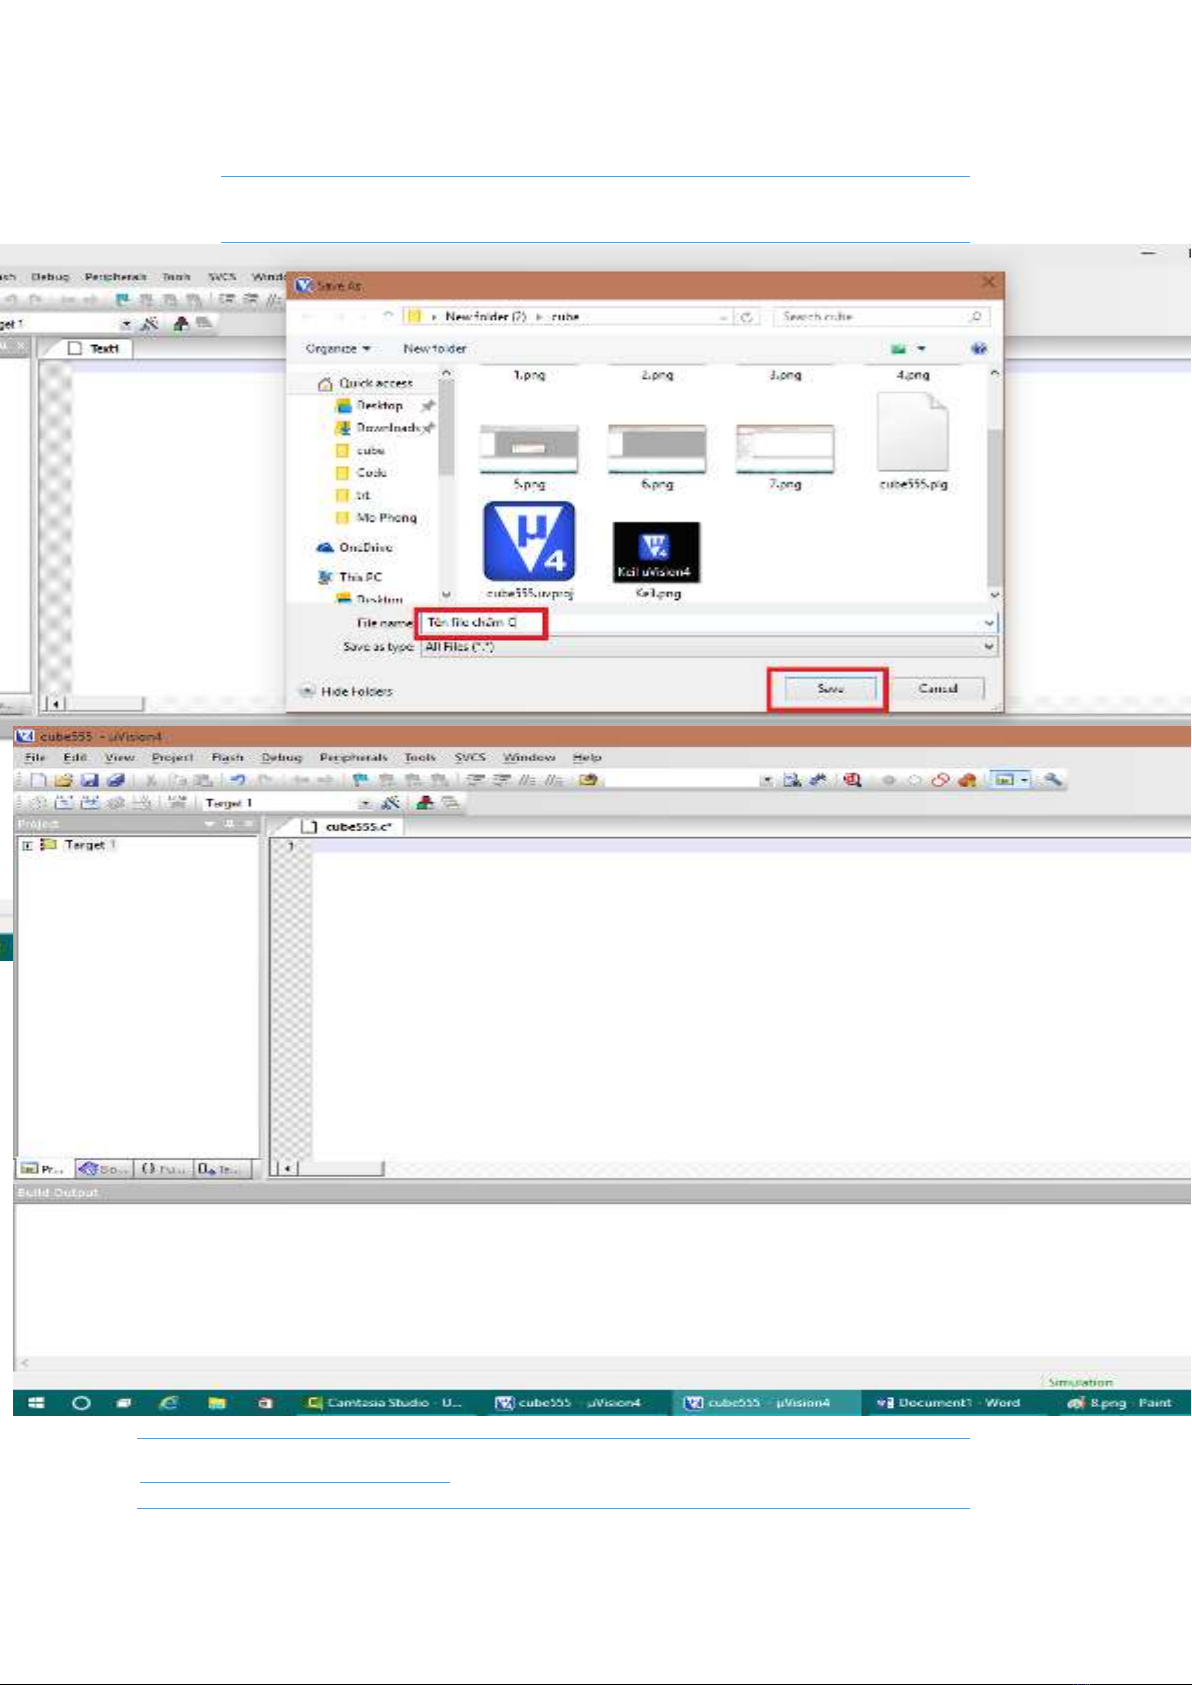Screen dimensions: 1192x1685
Task: Click the Download to flash LOAD icon
Action: (x=177, y=802)
